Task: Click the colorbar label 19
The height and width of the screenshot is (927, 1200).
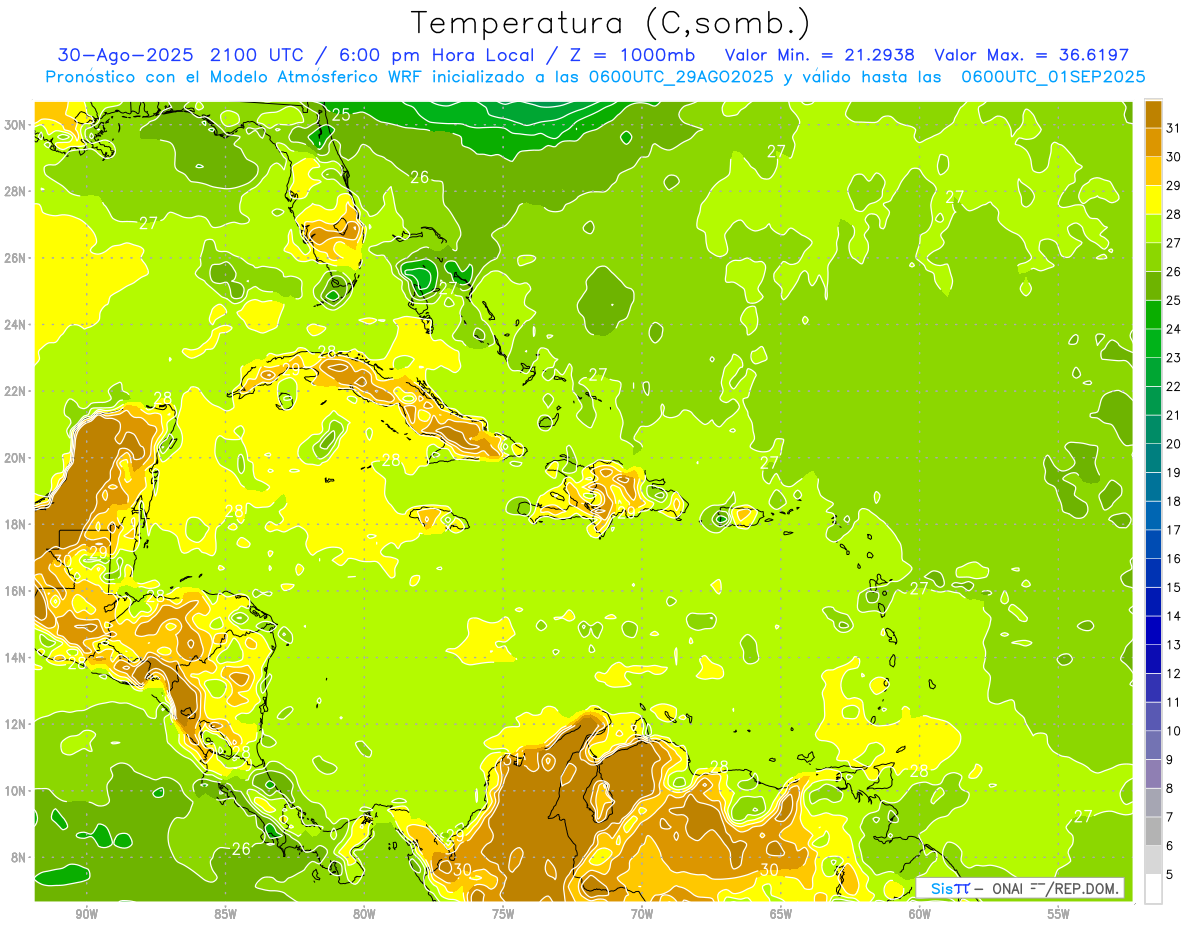Action: 1174,473
